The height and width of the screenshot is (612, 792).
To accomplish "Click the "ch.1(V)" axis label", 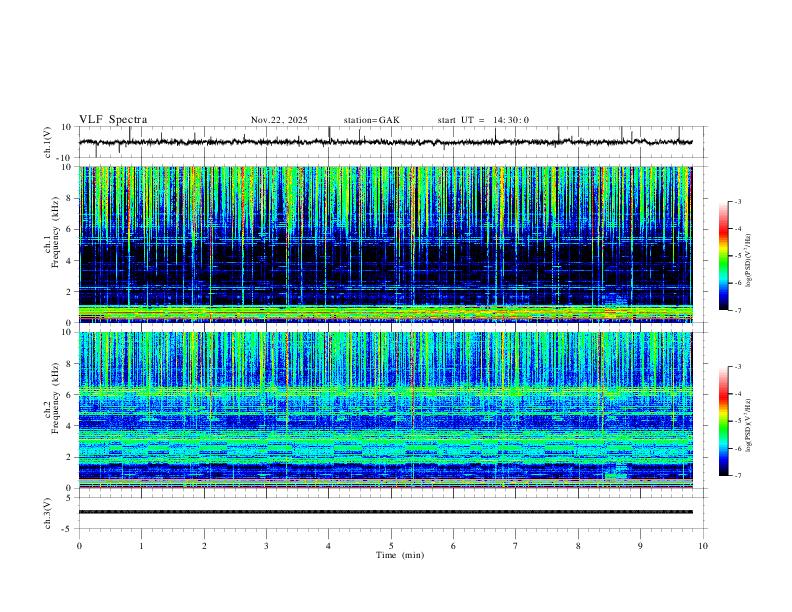I will 48,142.
